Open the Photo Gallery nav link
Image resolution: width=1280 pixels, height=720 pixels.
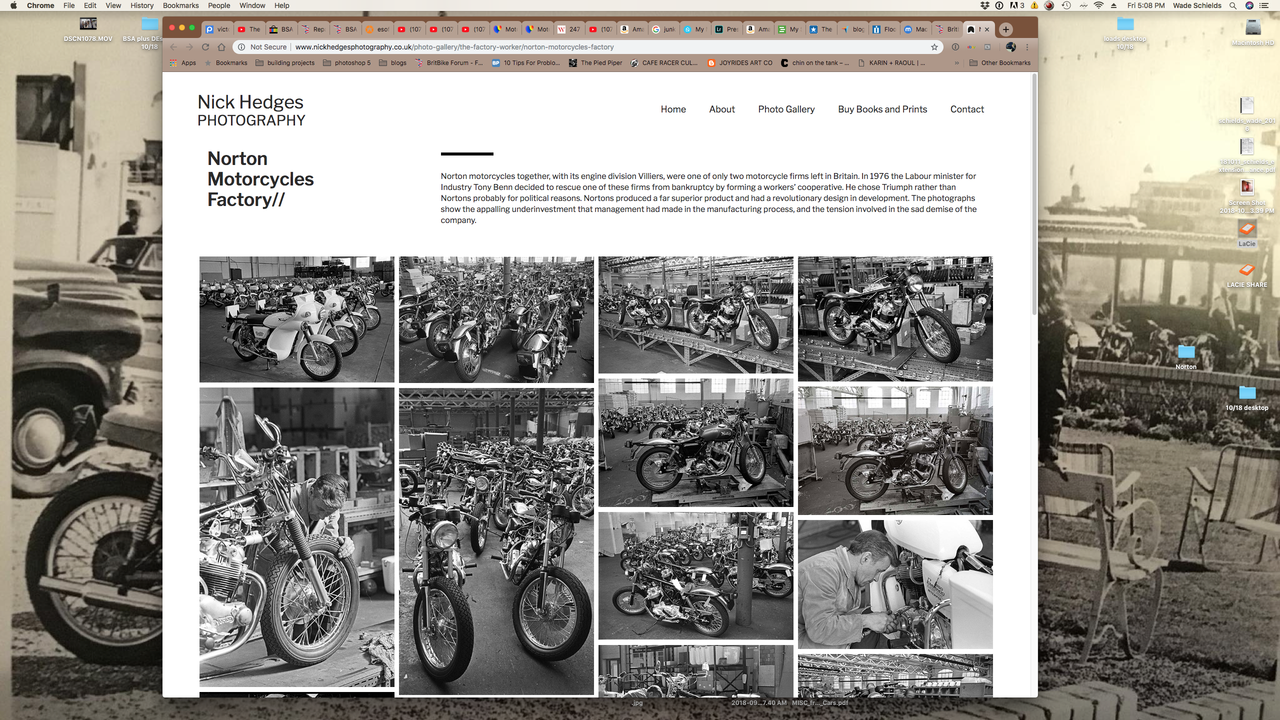coord(786,109)
